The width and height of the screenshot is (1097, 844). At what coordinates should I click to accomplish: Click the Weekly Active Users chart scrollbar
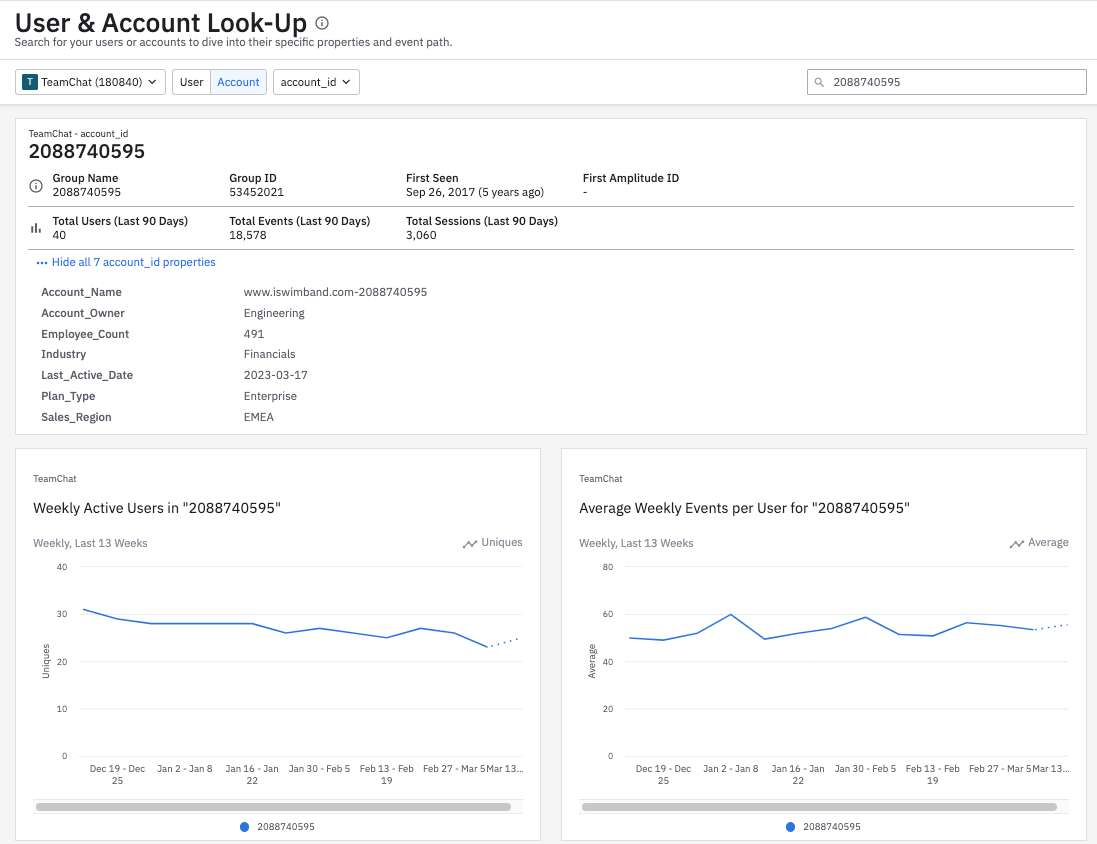point(273,806)
